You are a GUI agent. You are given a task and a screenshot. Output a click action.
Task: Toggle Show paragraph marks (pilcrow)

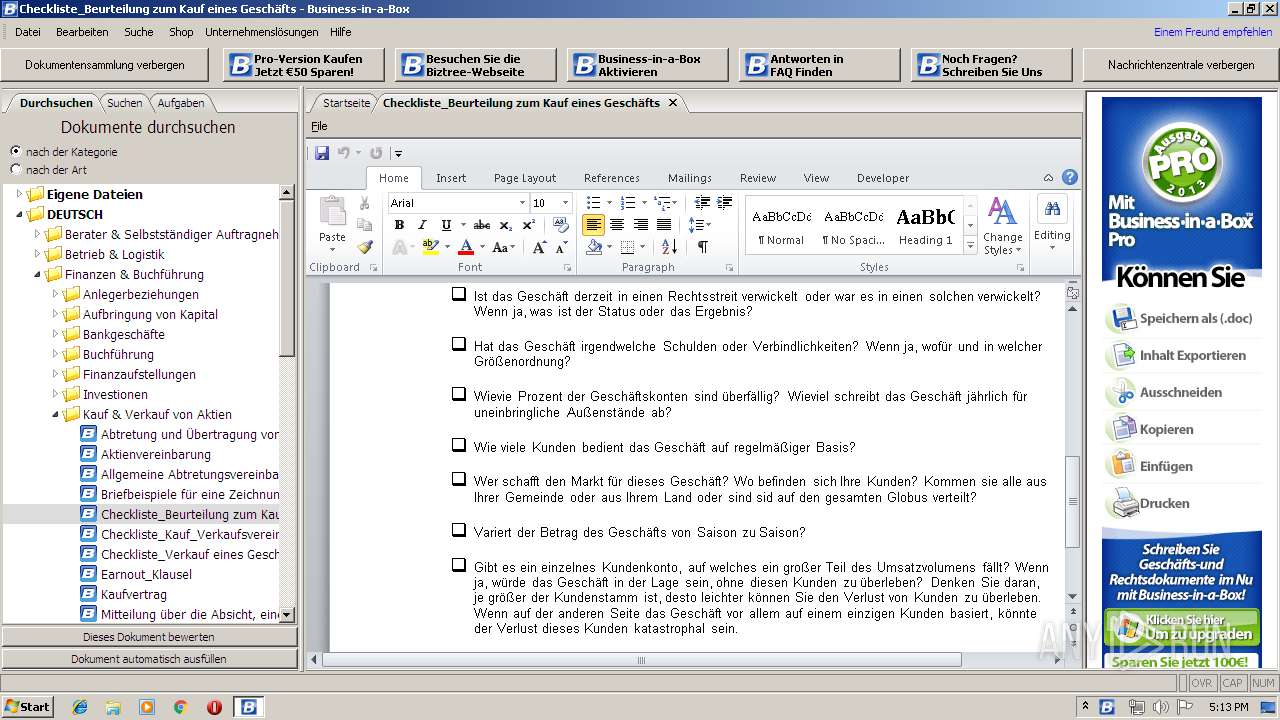click(x=702, y=247)
